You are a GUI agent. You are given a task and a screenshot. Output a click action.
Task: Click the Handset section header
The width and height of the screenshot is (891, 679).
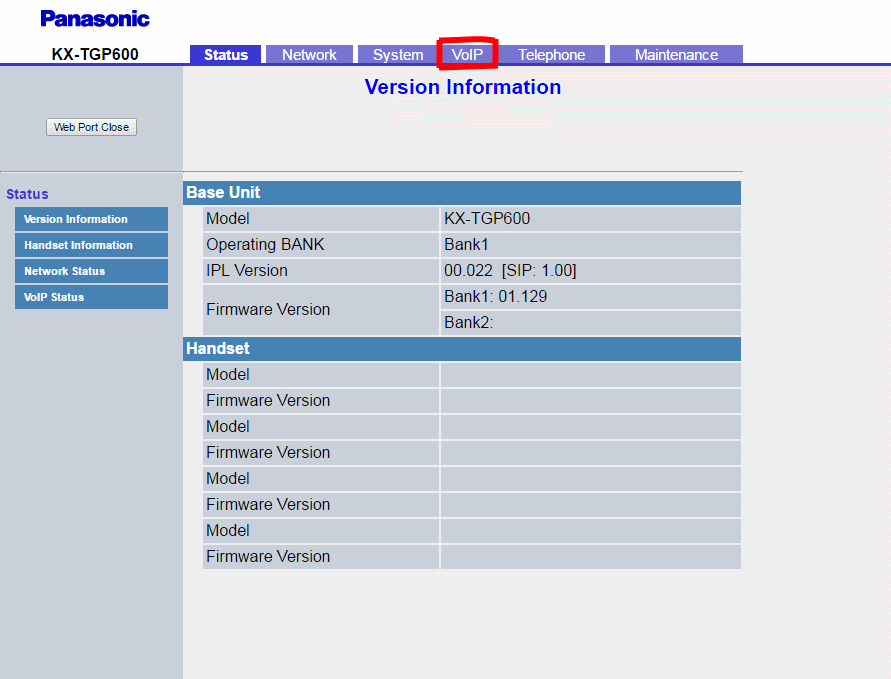click(x=462, y=348)
